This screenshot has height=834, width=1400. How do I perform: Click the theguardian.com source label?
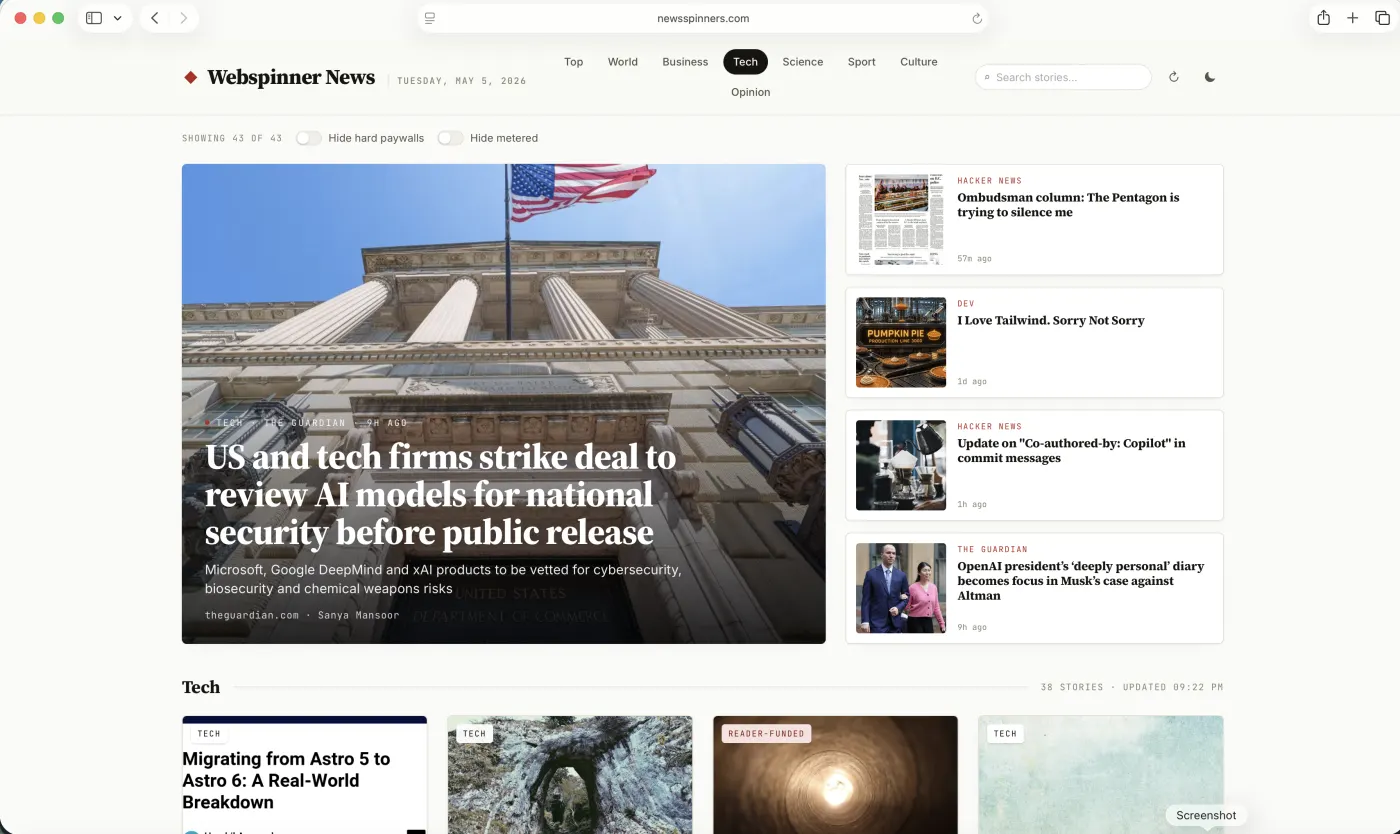(252, 615)
